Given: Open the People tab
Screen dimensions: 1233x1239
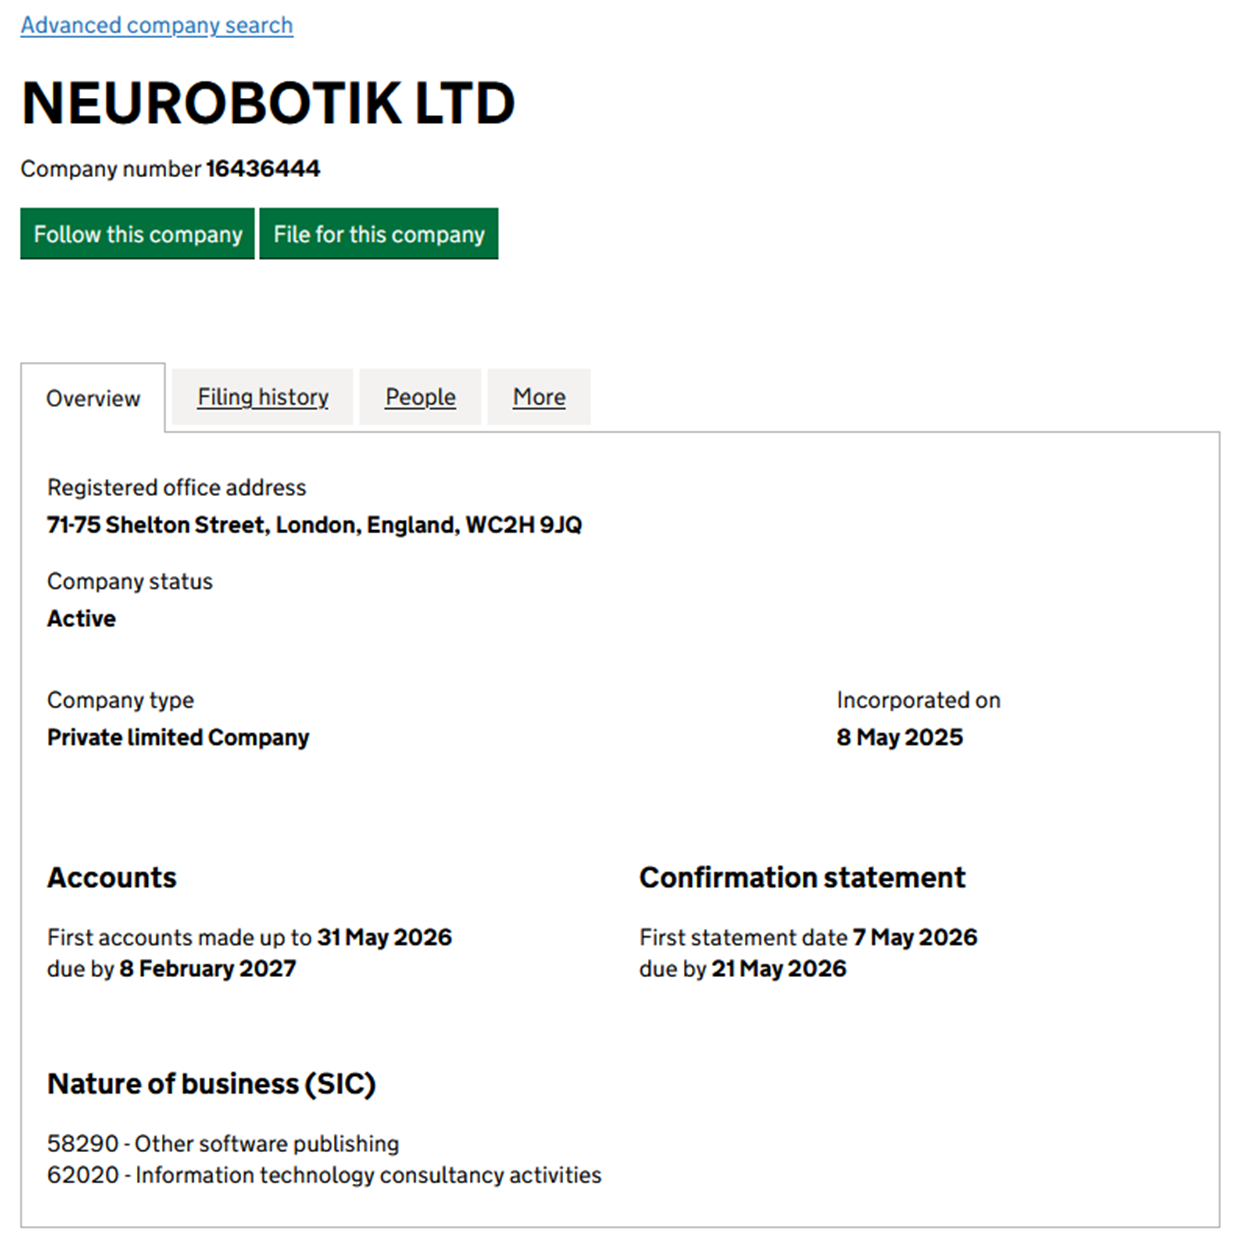Looking at the screenshot, I should [x=419, y=397].
